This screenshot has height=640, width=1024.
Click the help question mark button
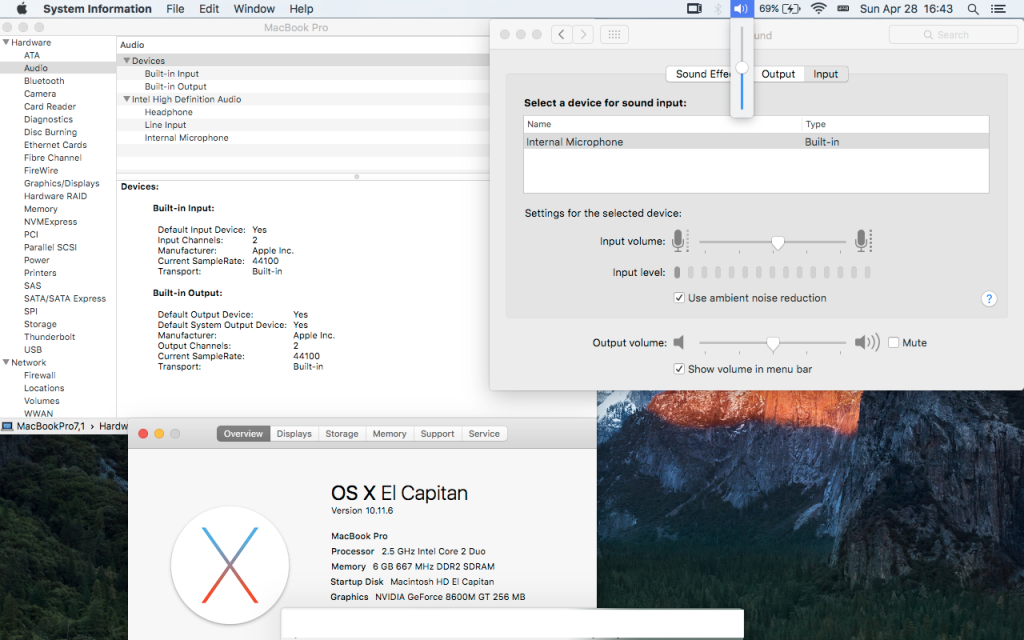tap(988, 298)
